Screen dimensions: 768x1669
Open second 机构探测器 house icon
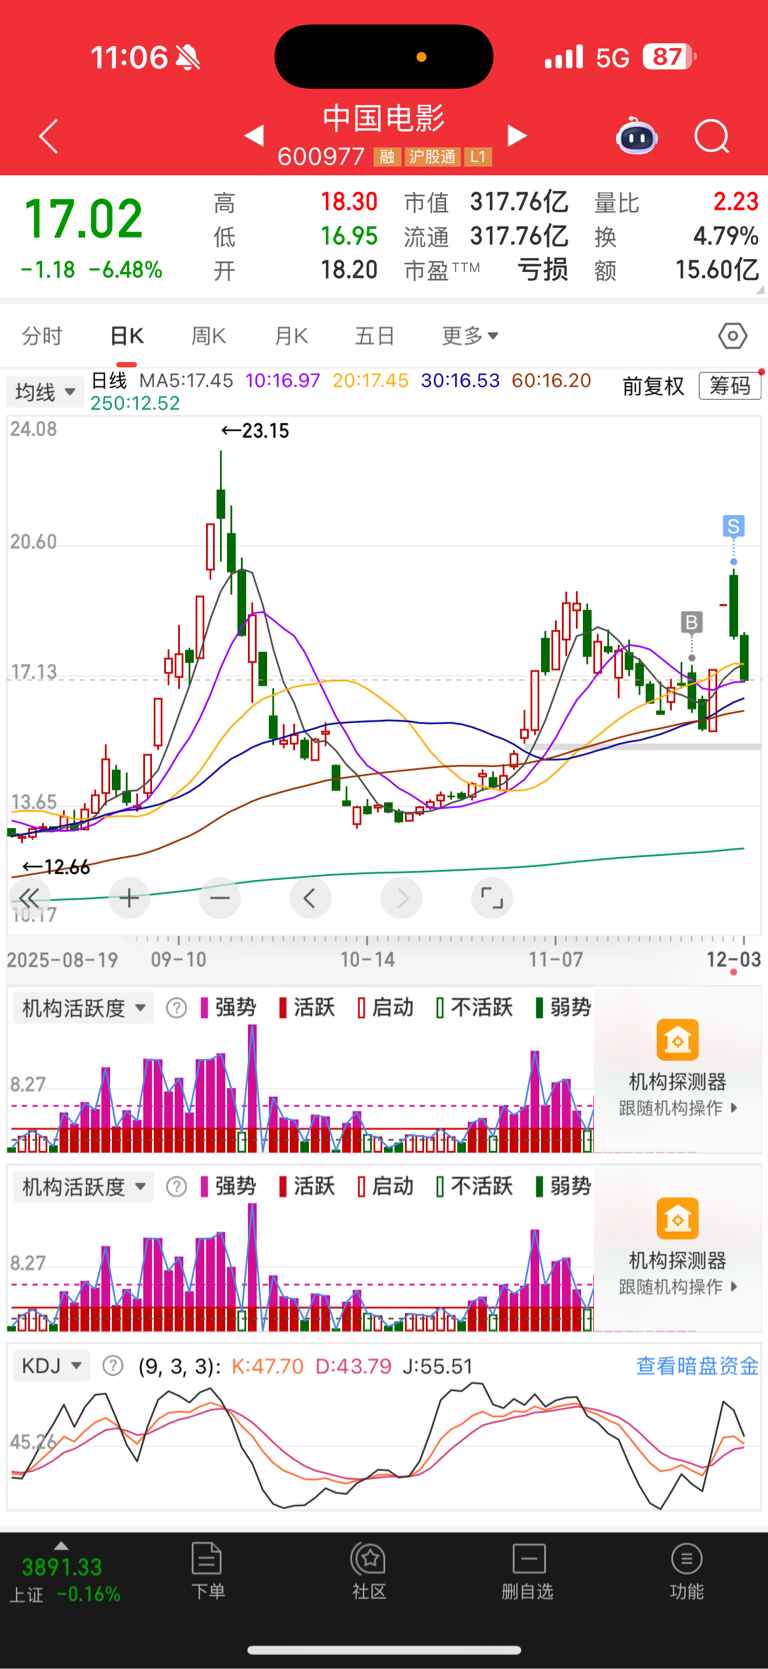click(x=677, y=1219)
